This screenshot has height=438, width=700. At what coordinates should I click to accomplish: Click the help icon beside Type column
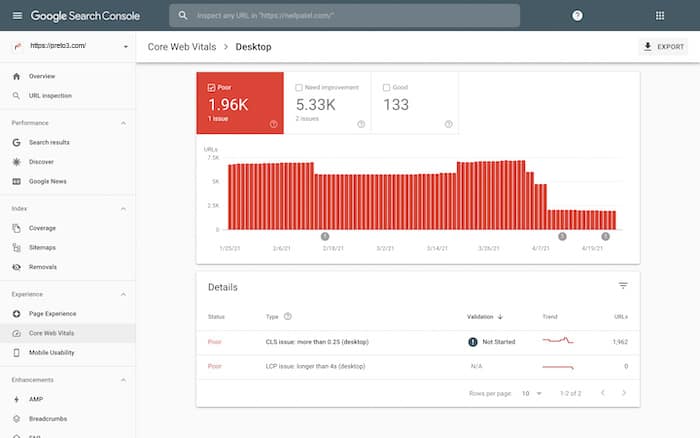288,317
